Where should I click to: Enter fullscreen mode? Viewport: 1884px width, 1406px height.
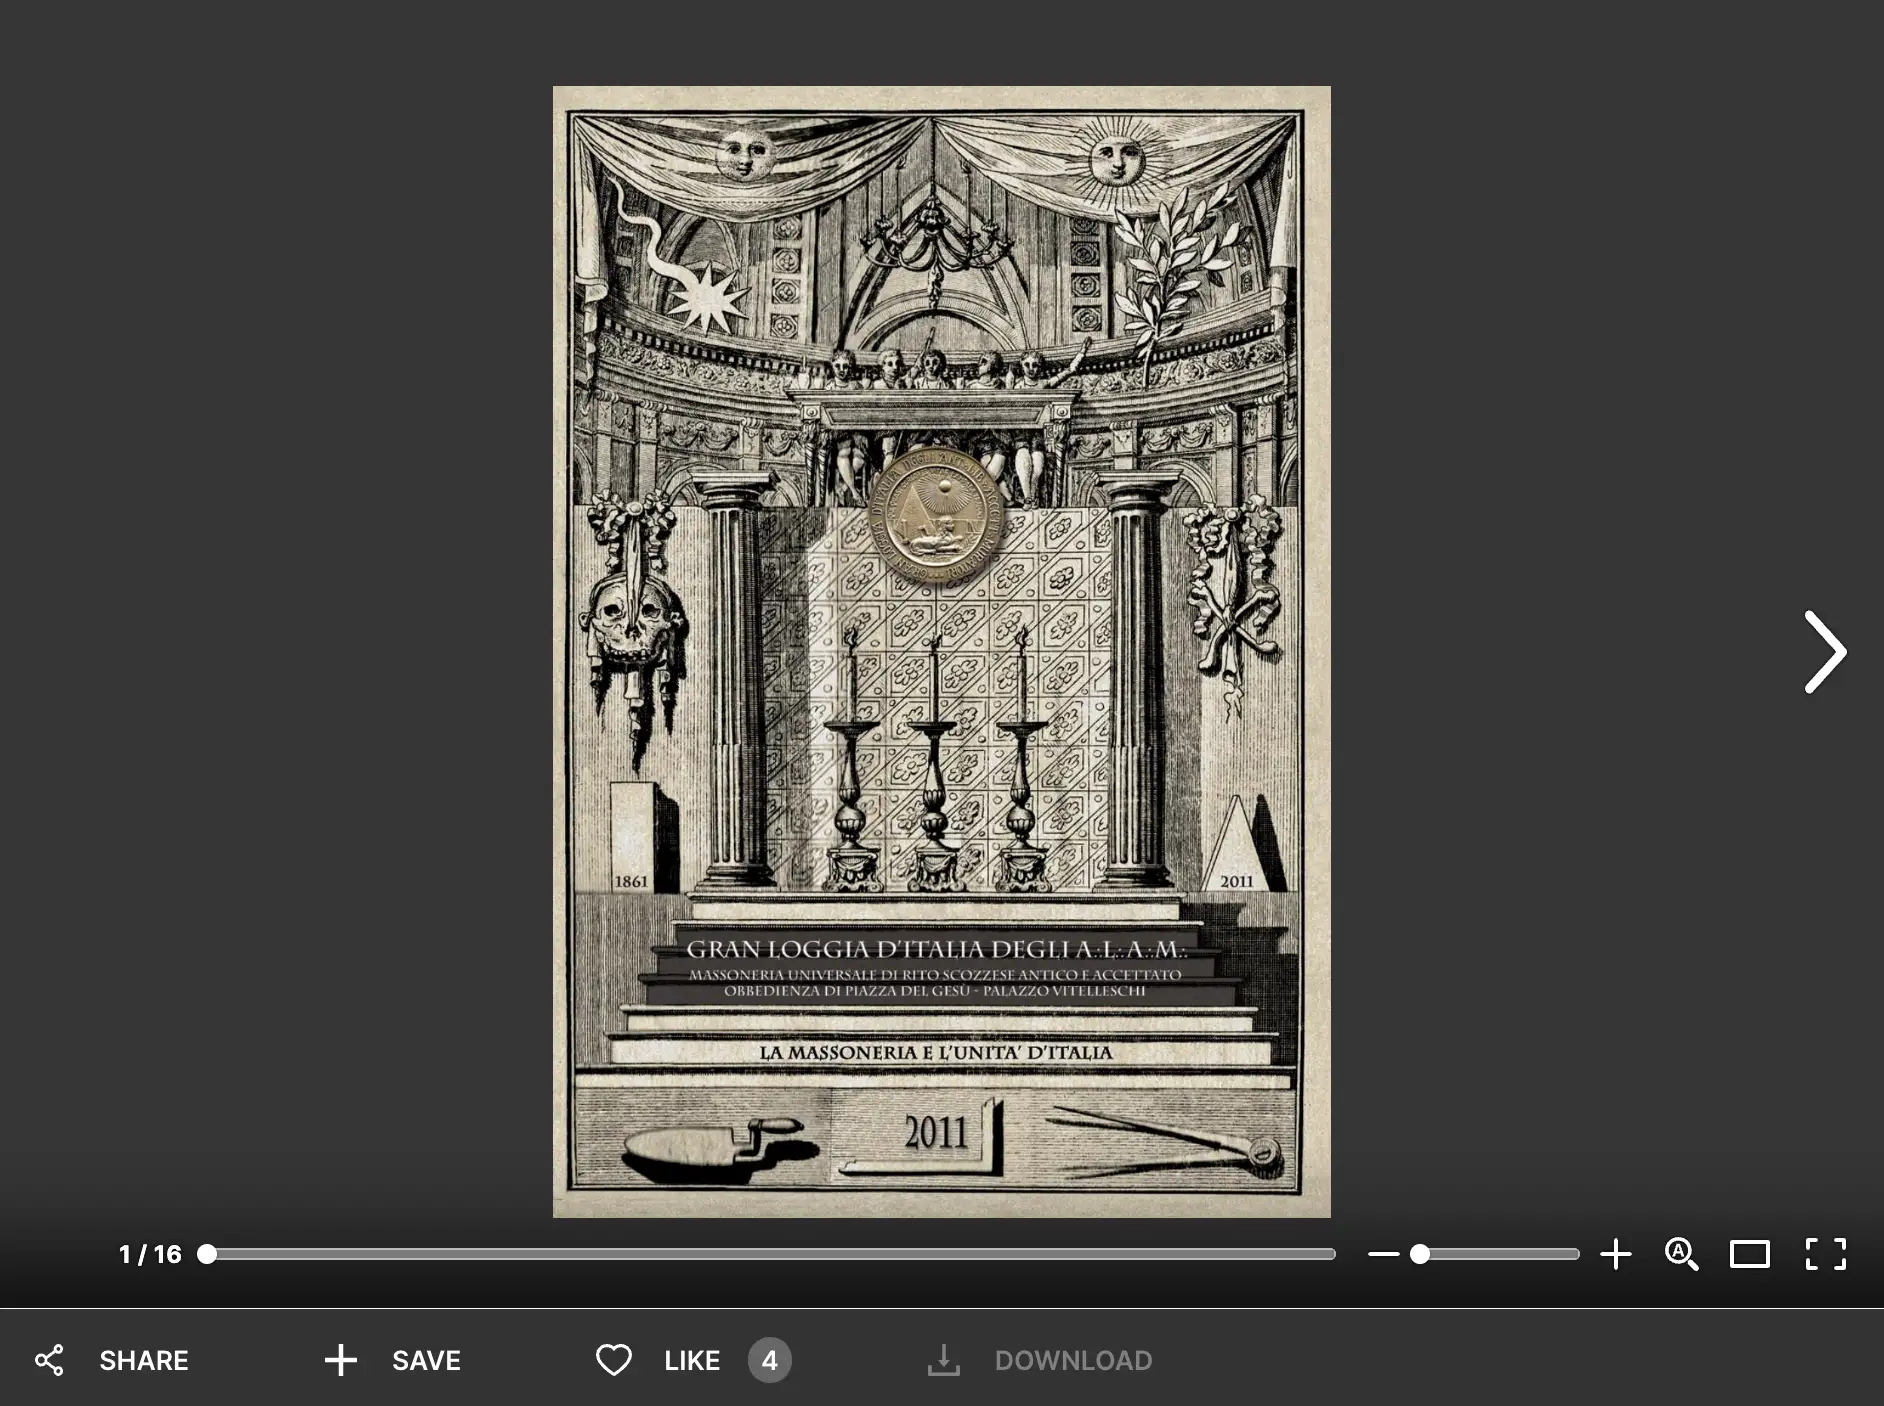pos(1825,1254)
